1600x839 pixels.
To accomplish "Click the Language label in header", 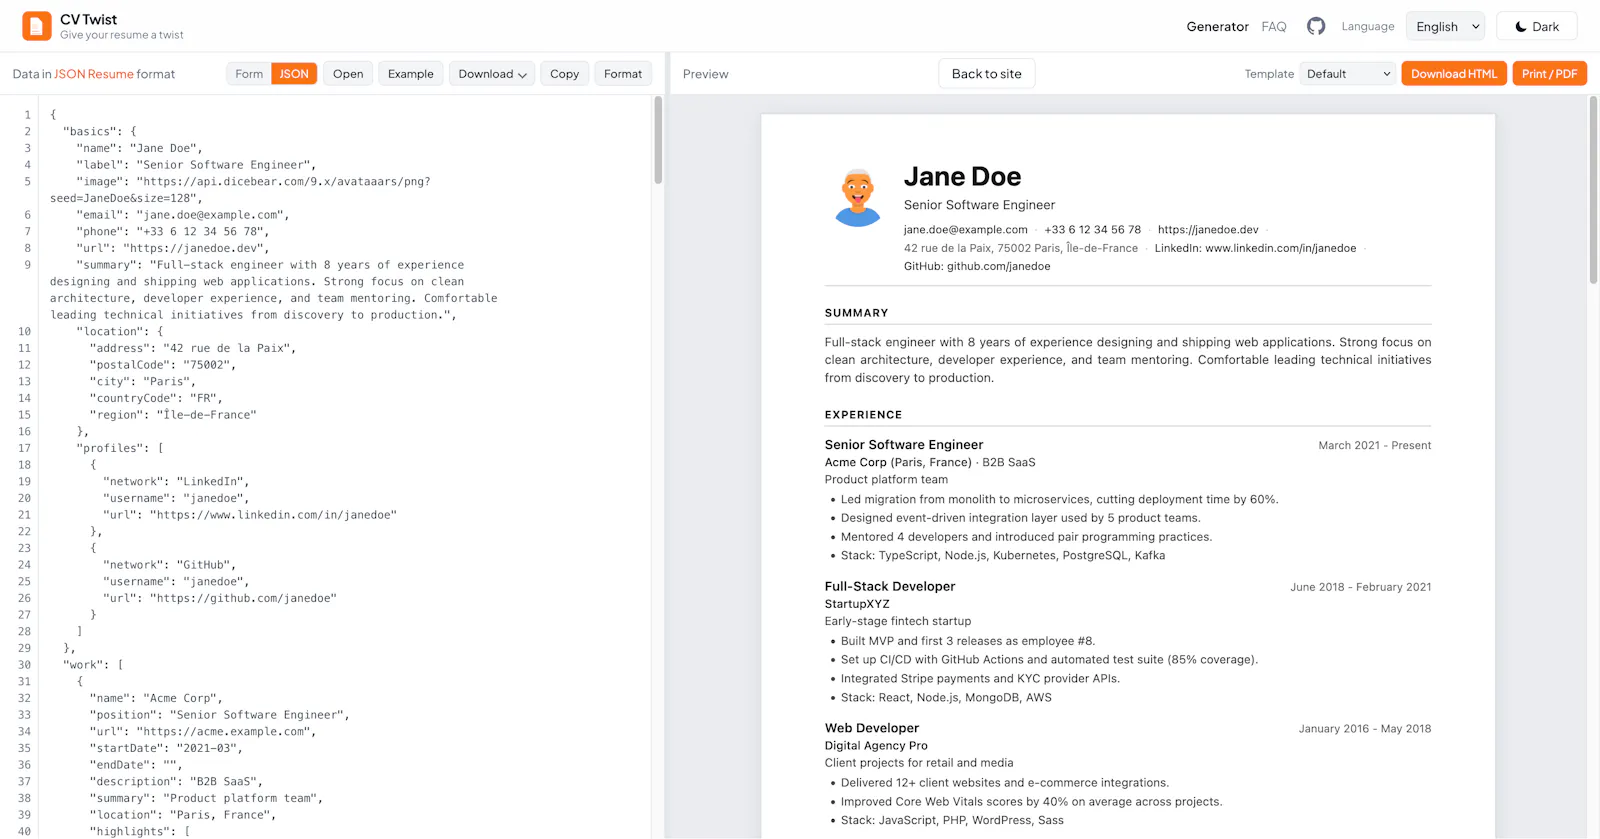I will click(1368, 27).
